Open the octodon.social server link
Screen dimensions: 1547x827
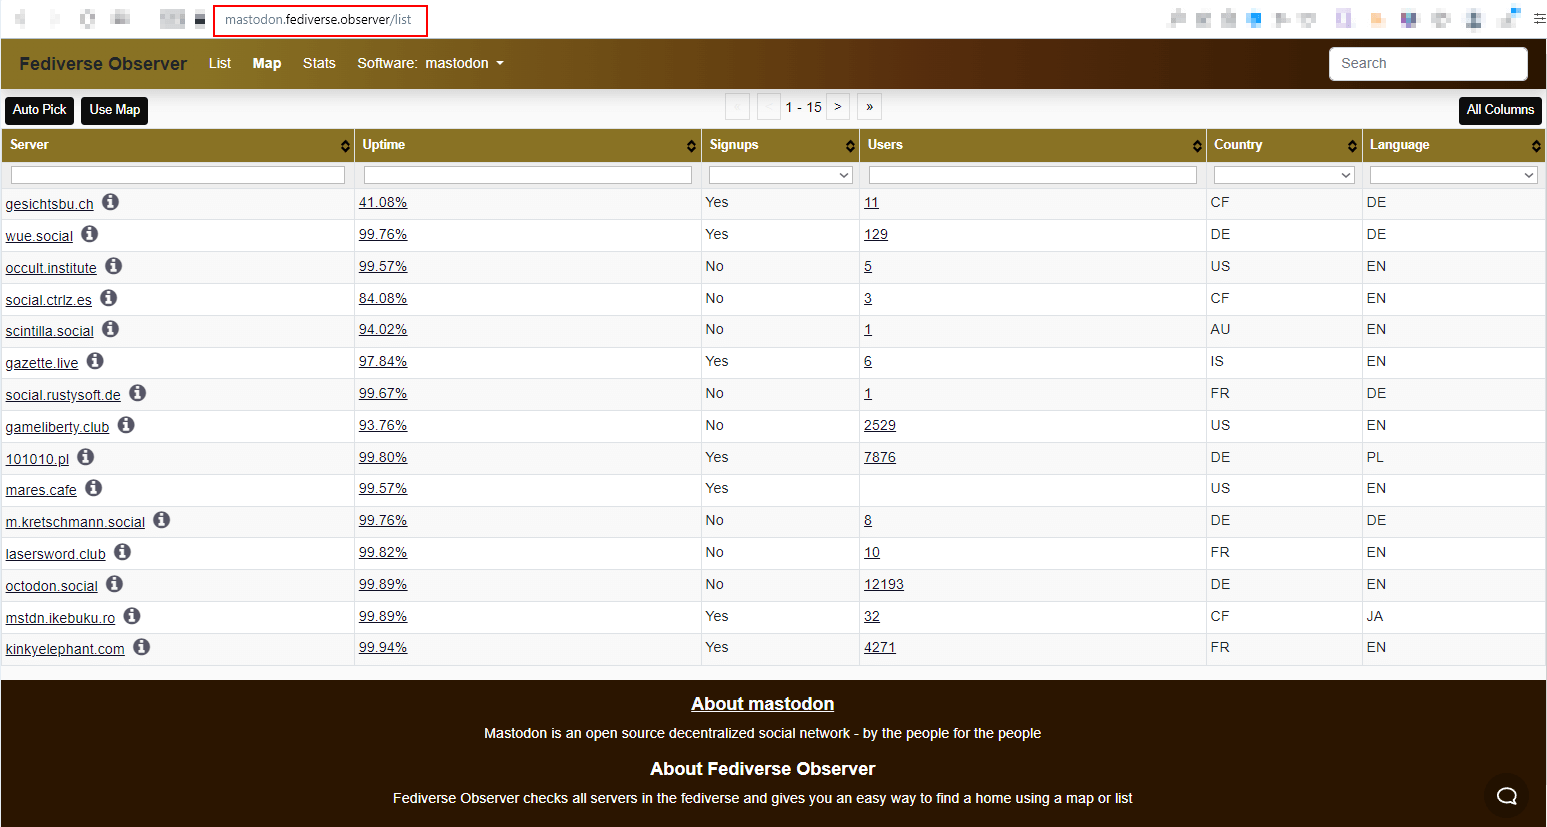tap(52, 586)
